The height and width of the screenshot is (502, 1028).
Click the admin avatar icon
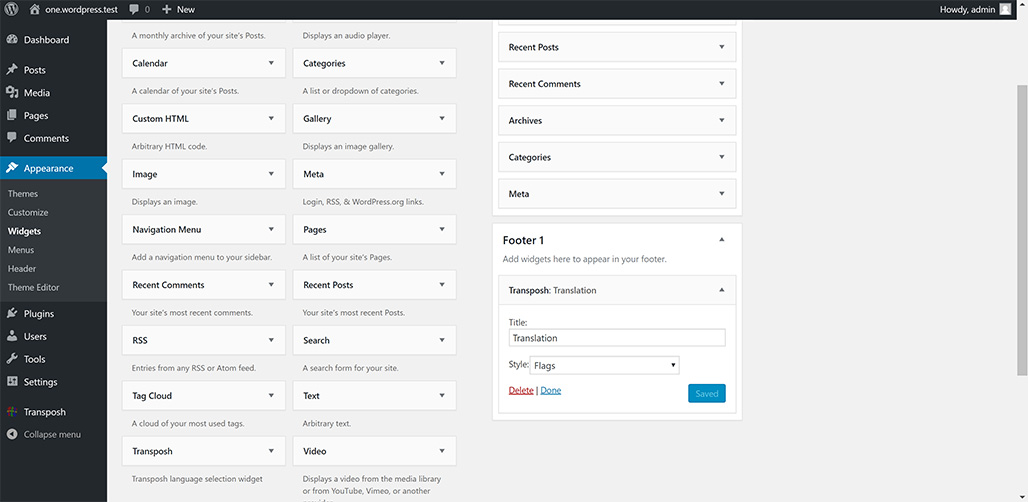pyautogui.click(x=1005, y=9)
